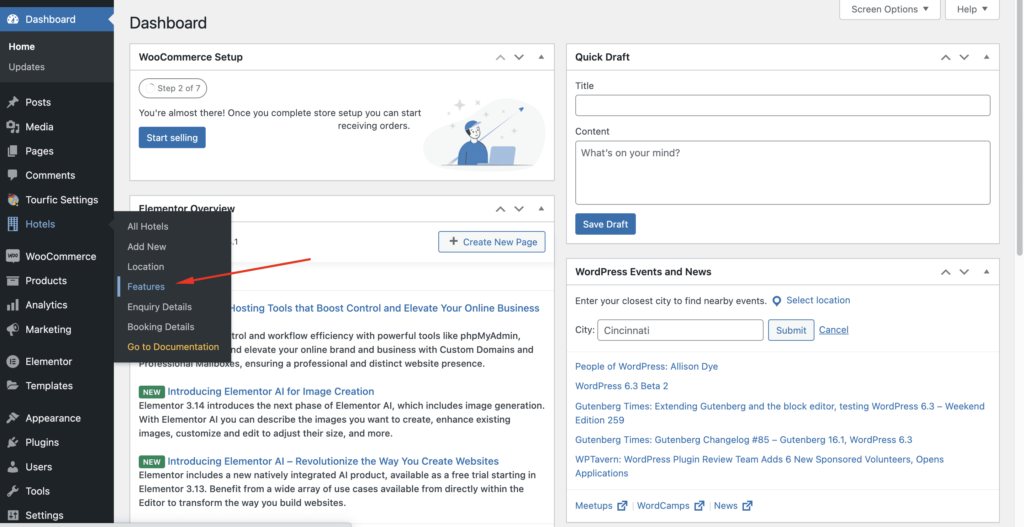Open the Meetups external link

click(x=601, y=506)
